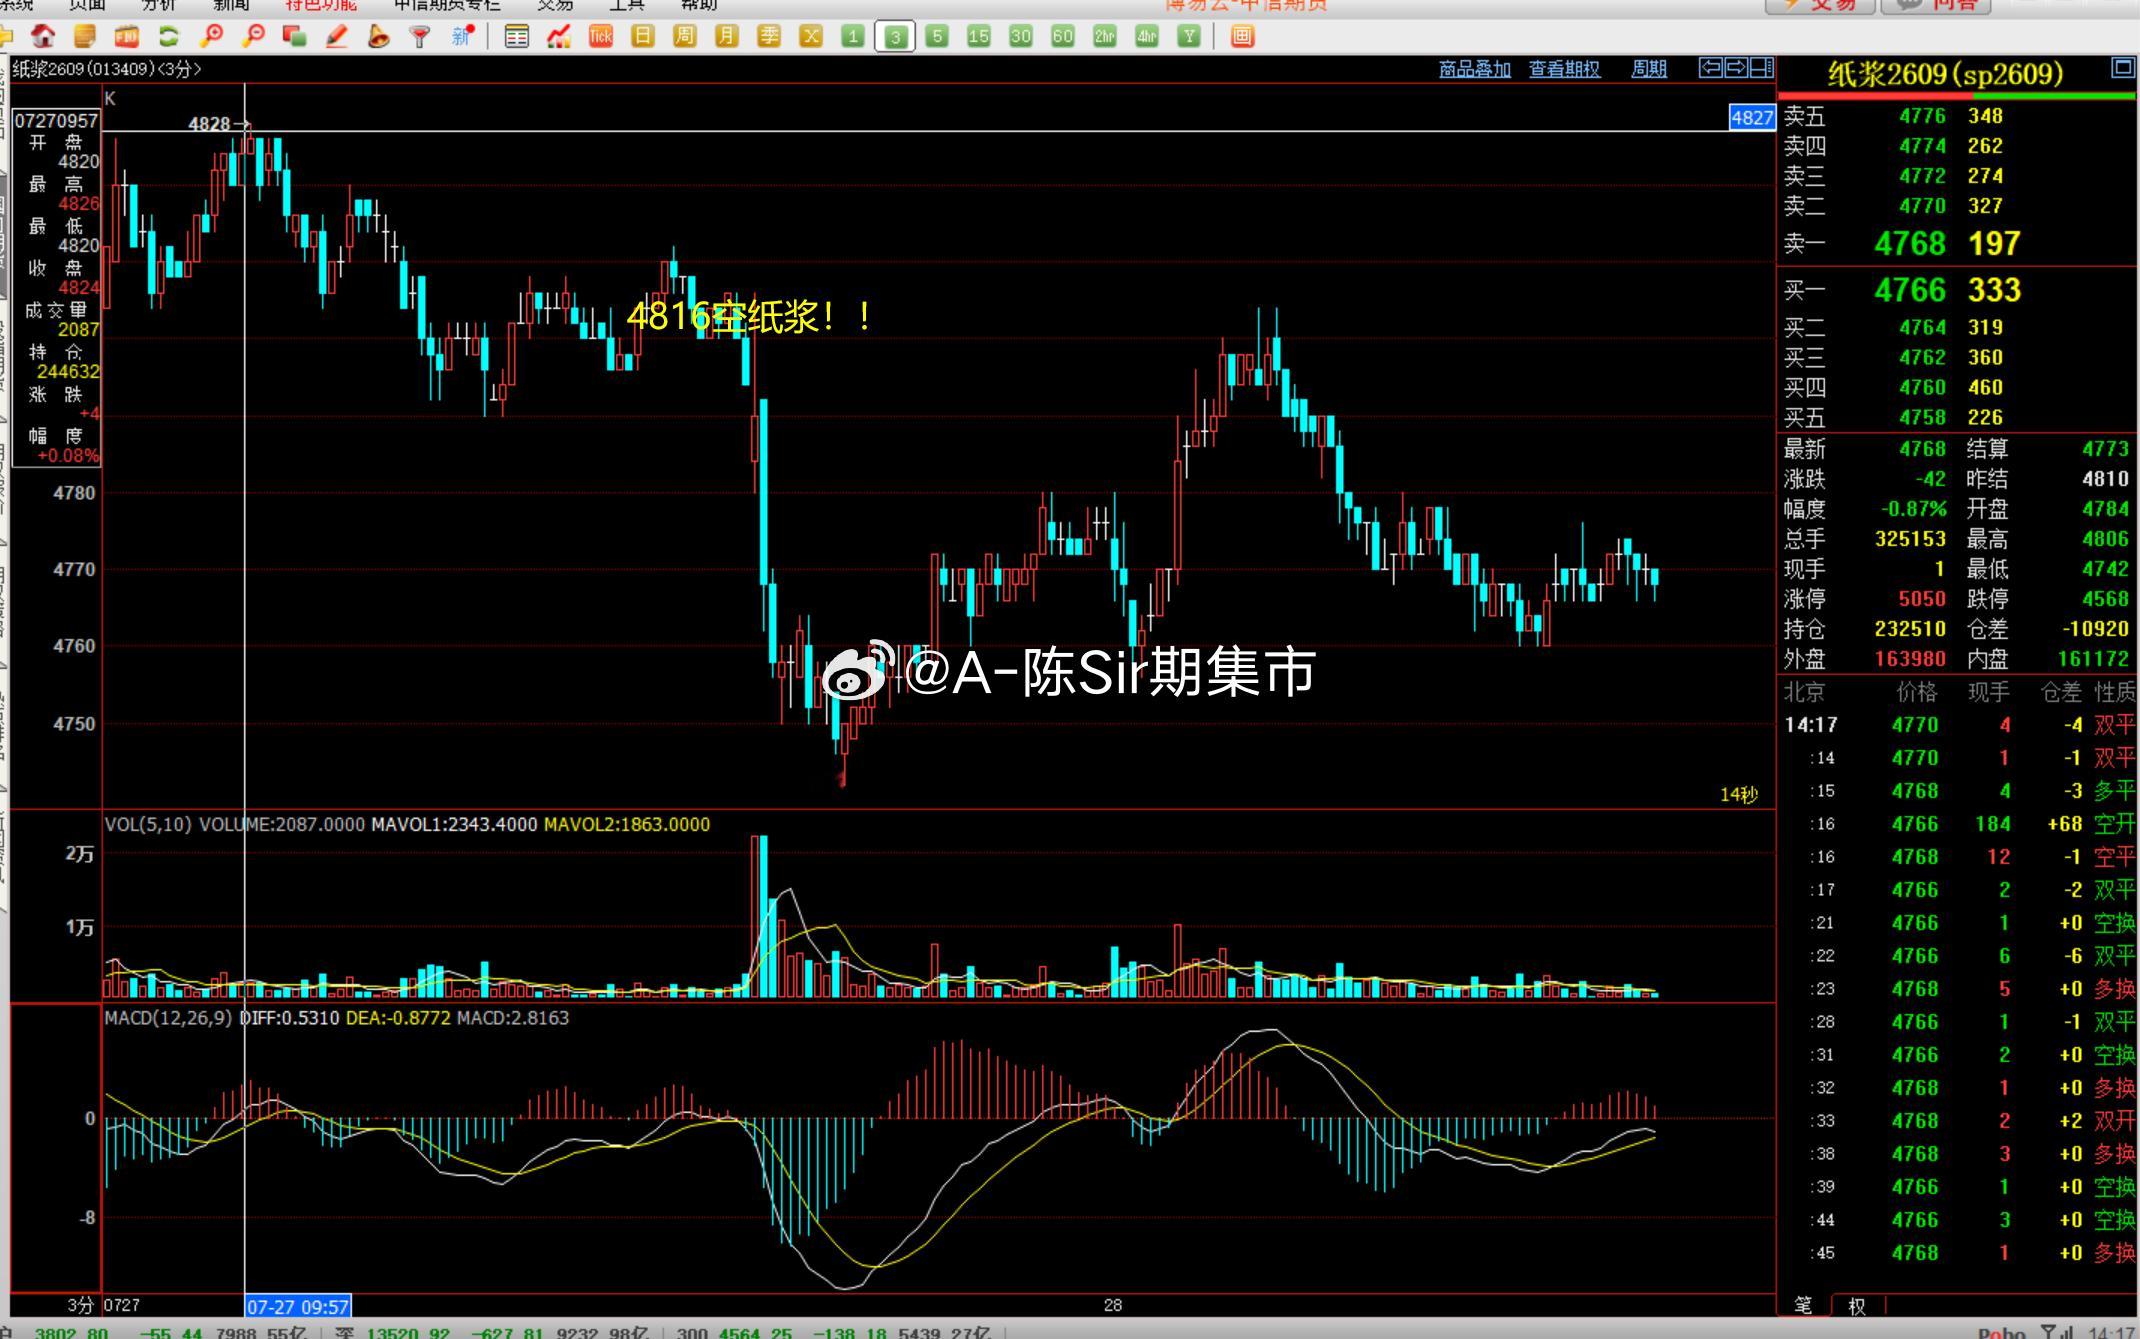
Task: Open 商品叠加 overlay link
Action: point(1474,69)
